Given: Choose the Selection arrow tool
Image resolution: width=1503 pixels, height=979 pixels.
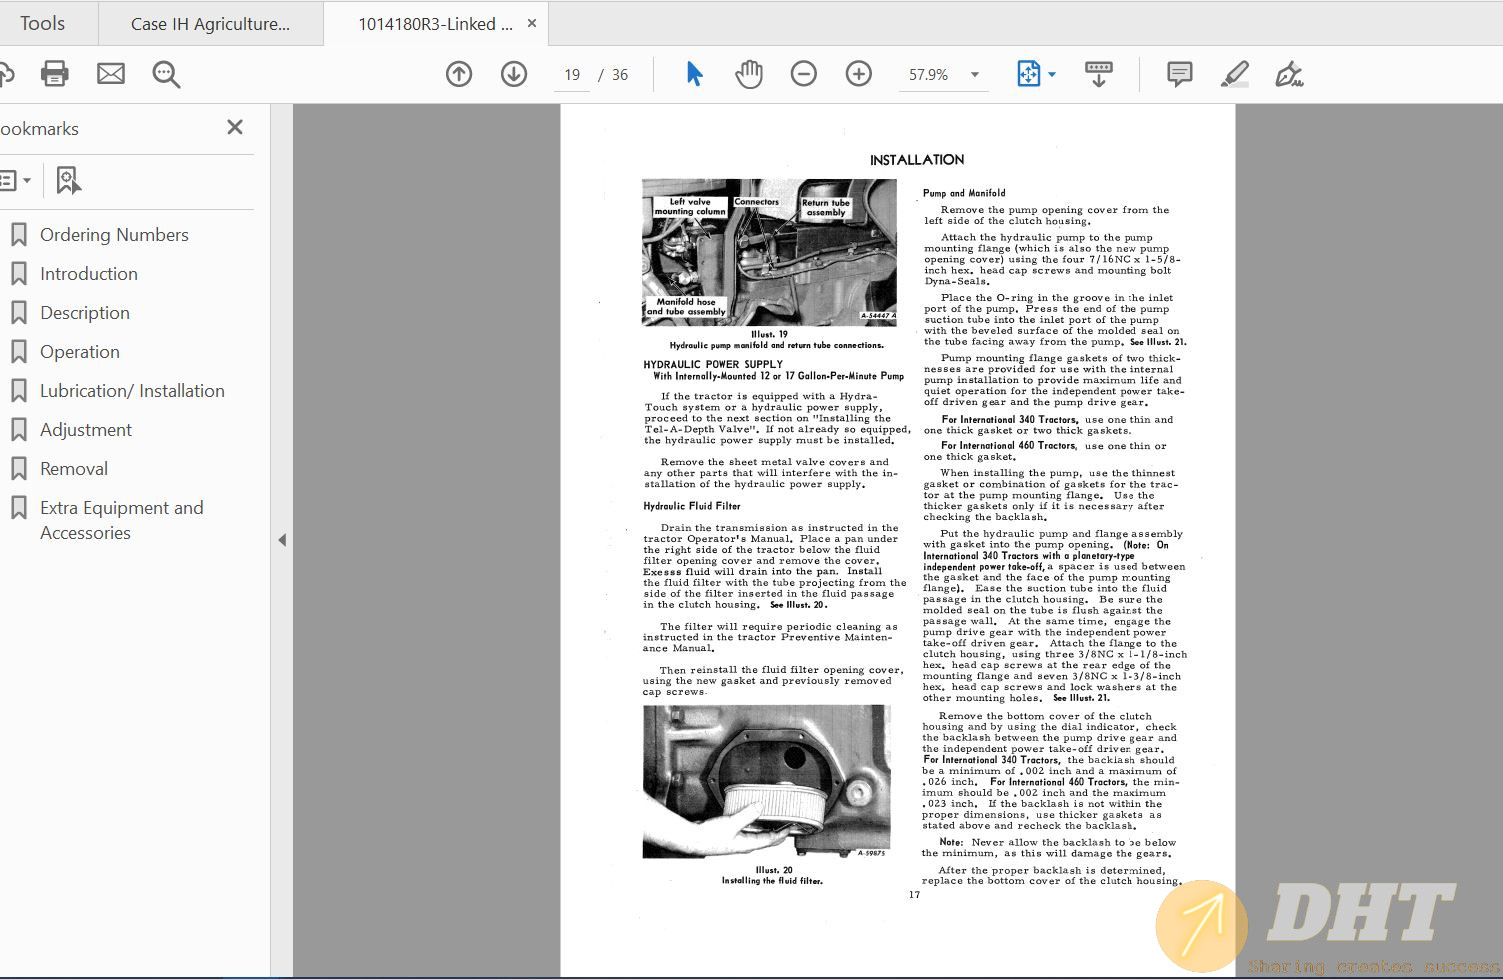Looking at the screenshot, I should (x=694, y=74).
